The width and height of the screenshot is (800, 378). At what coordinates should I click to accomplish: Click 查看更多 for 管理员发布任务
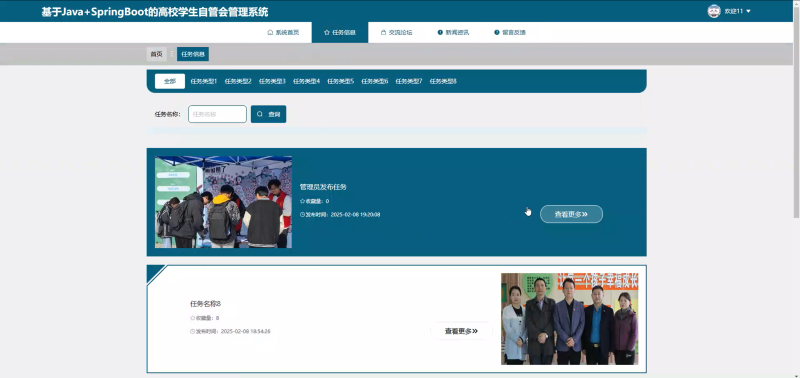[571, 214]
